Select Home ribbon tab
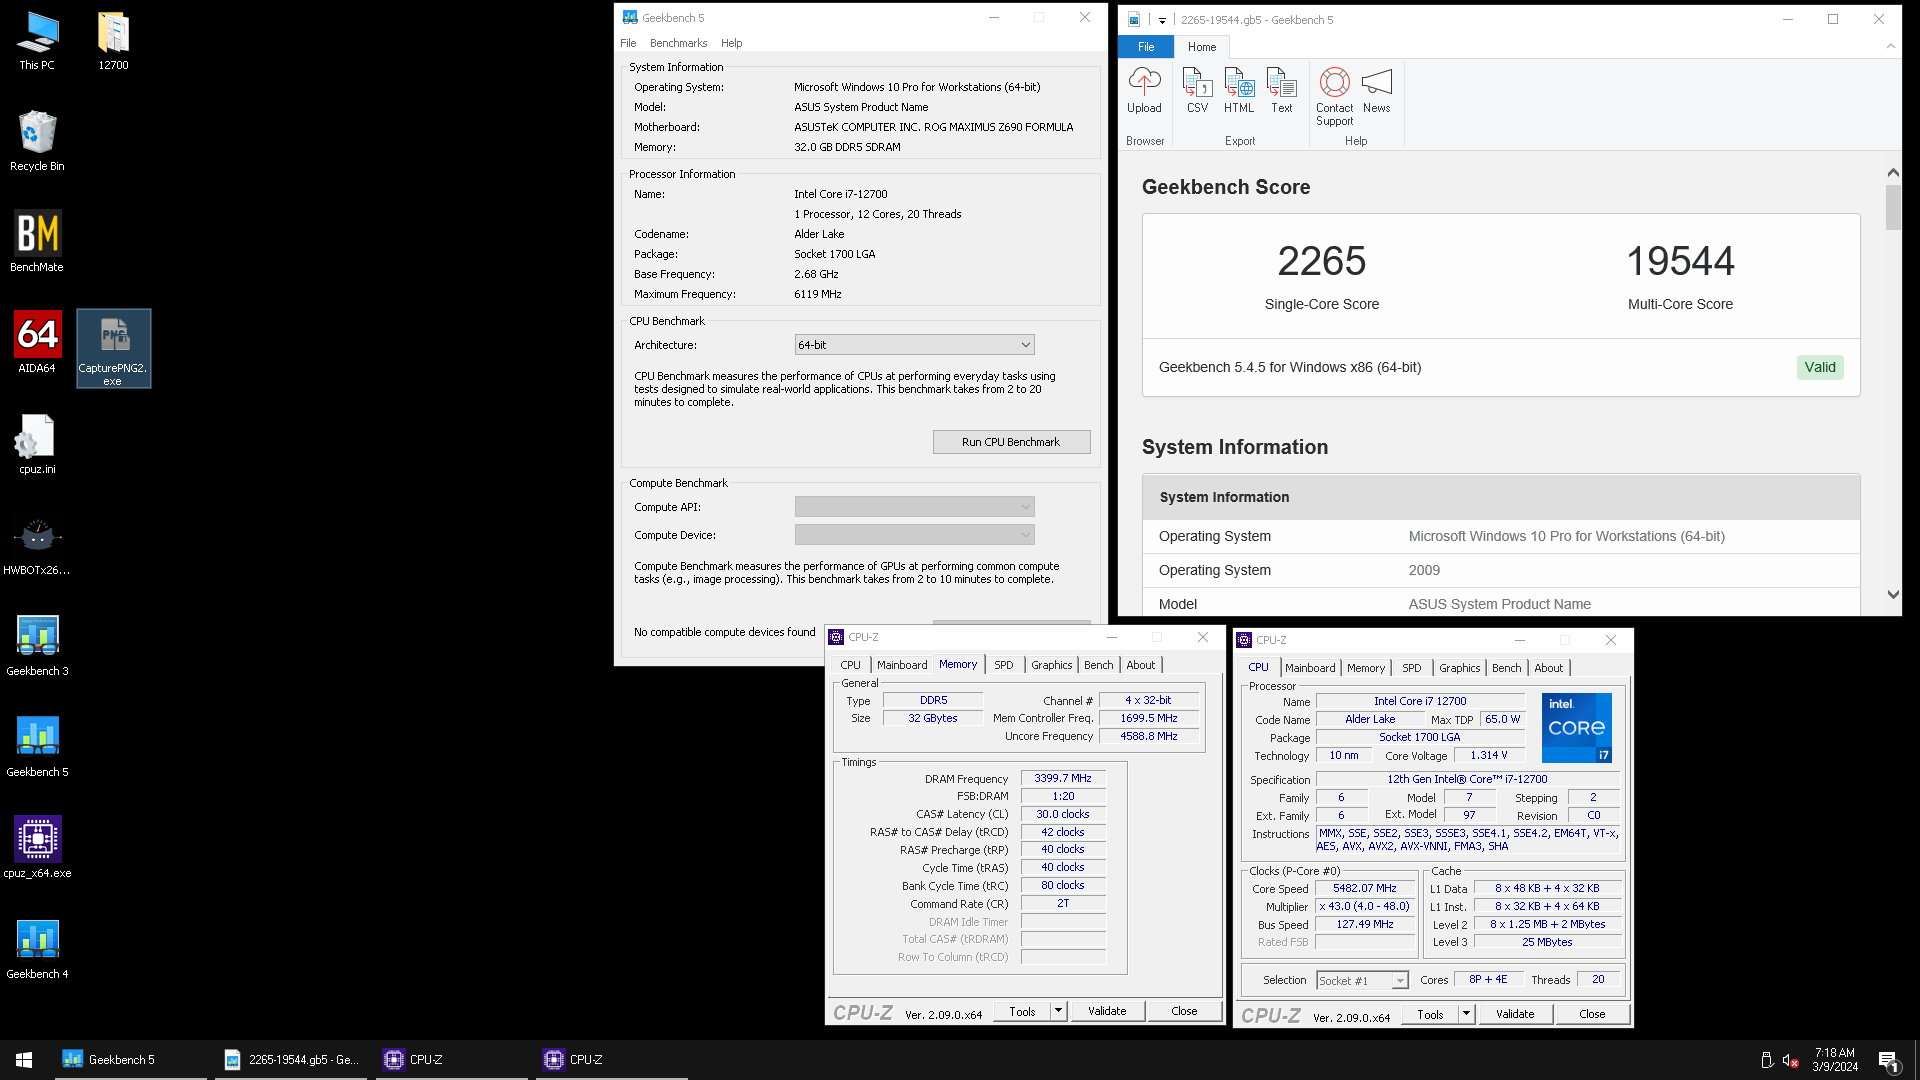 point(1202,47)
